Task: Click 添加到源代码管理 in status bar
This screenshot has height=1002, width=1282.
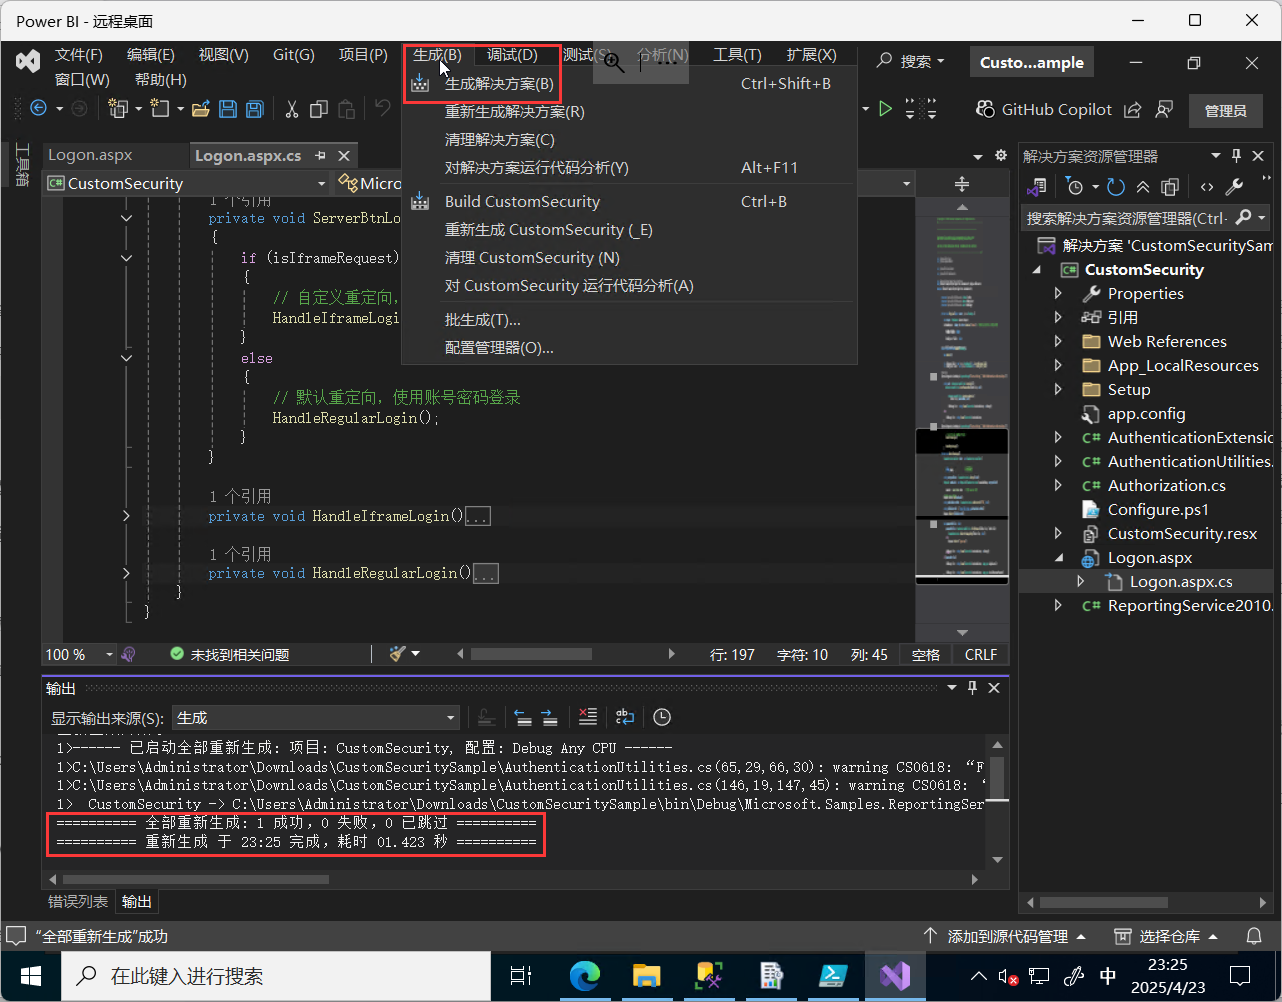Action: 1004,937
